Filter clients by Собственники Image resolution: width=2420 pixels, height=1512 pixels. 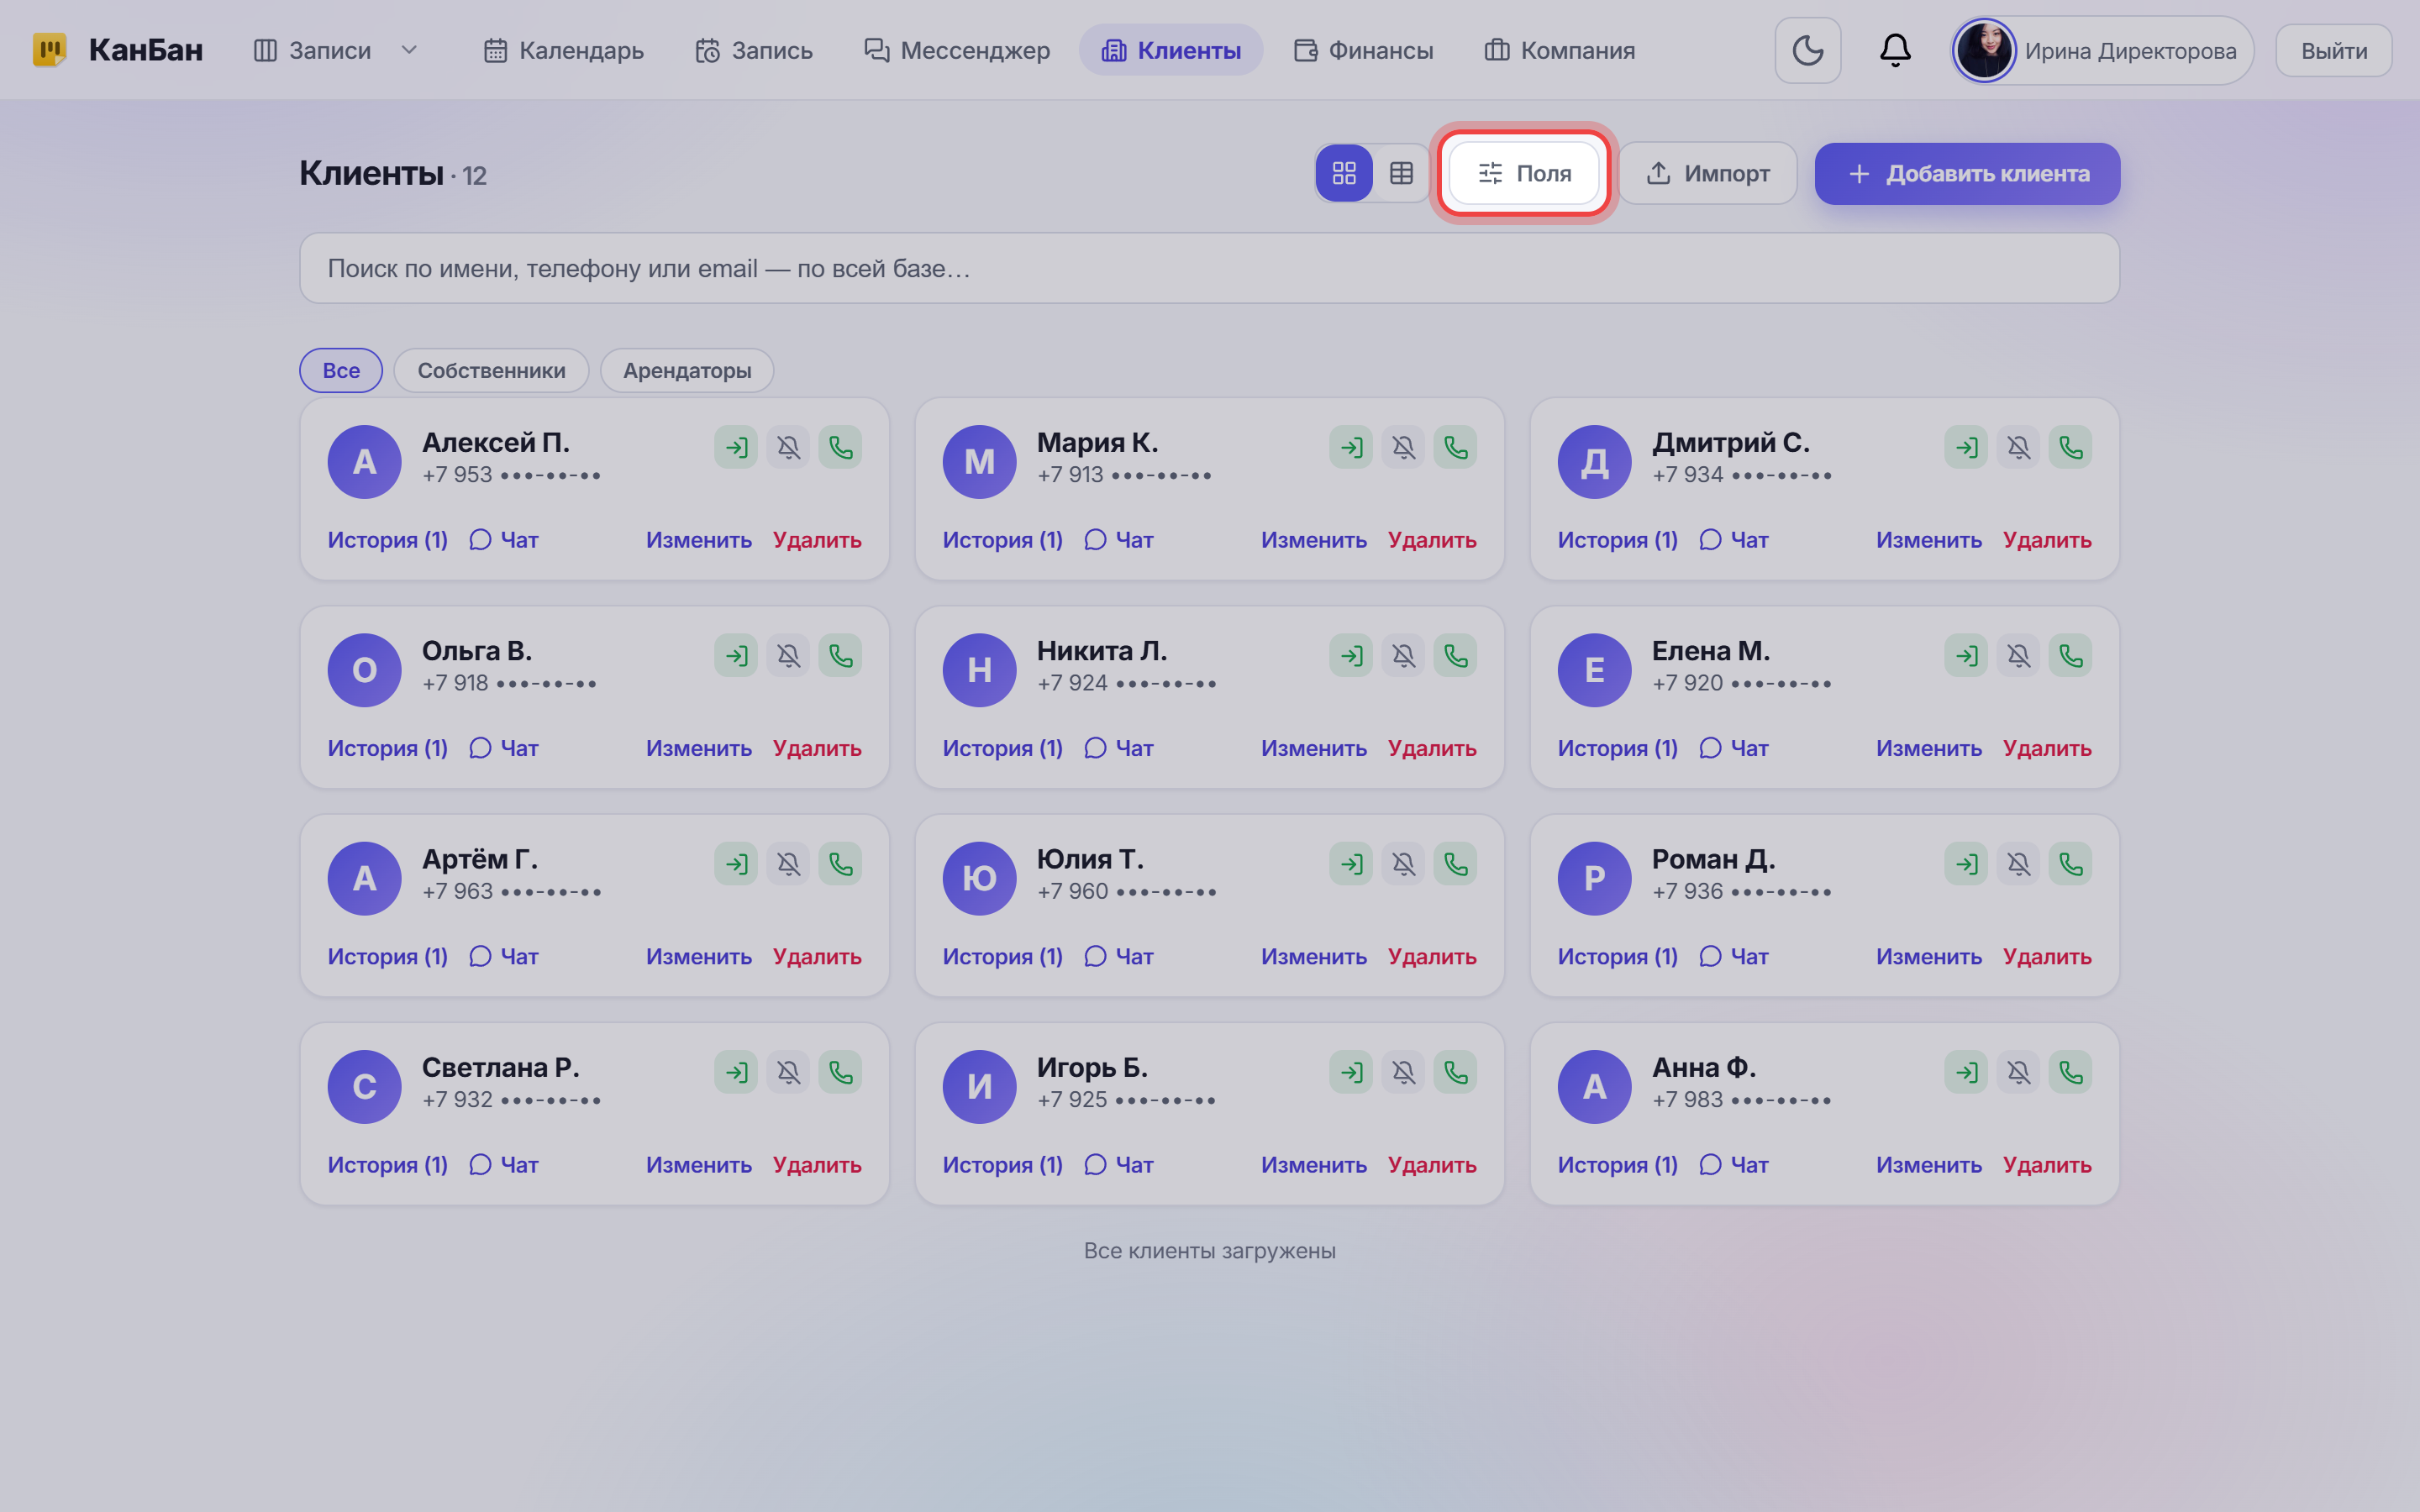pyautogui.click(x=491, y=370)
